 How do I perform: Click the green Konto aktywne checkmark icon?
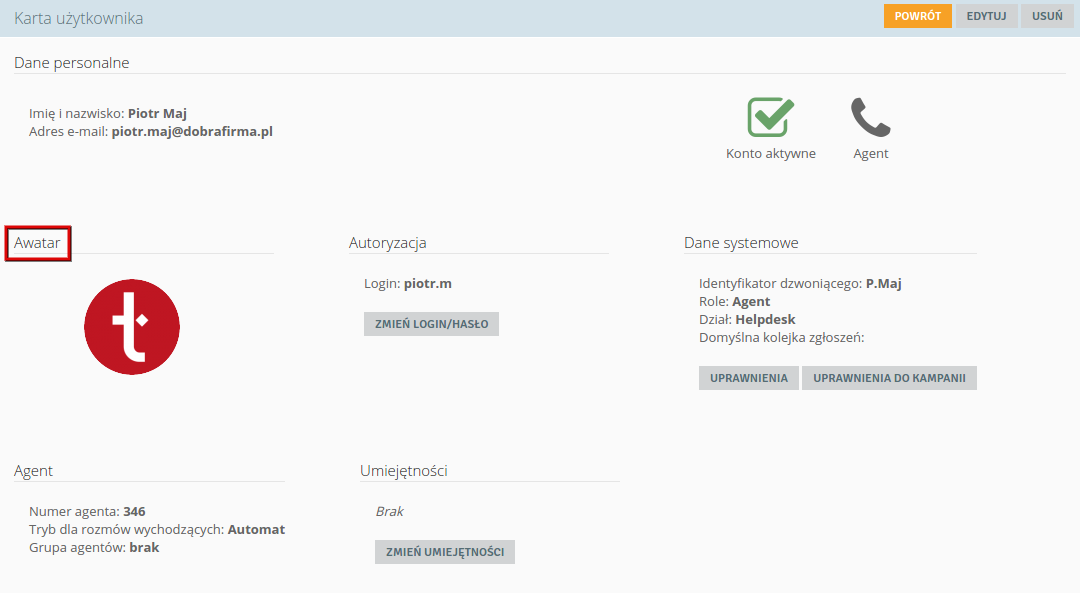click(770, 117)
